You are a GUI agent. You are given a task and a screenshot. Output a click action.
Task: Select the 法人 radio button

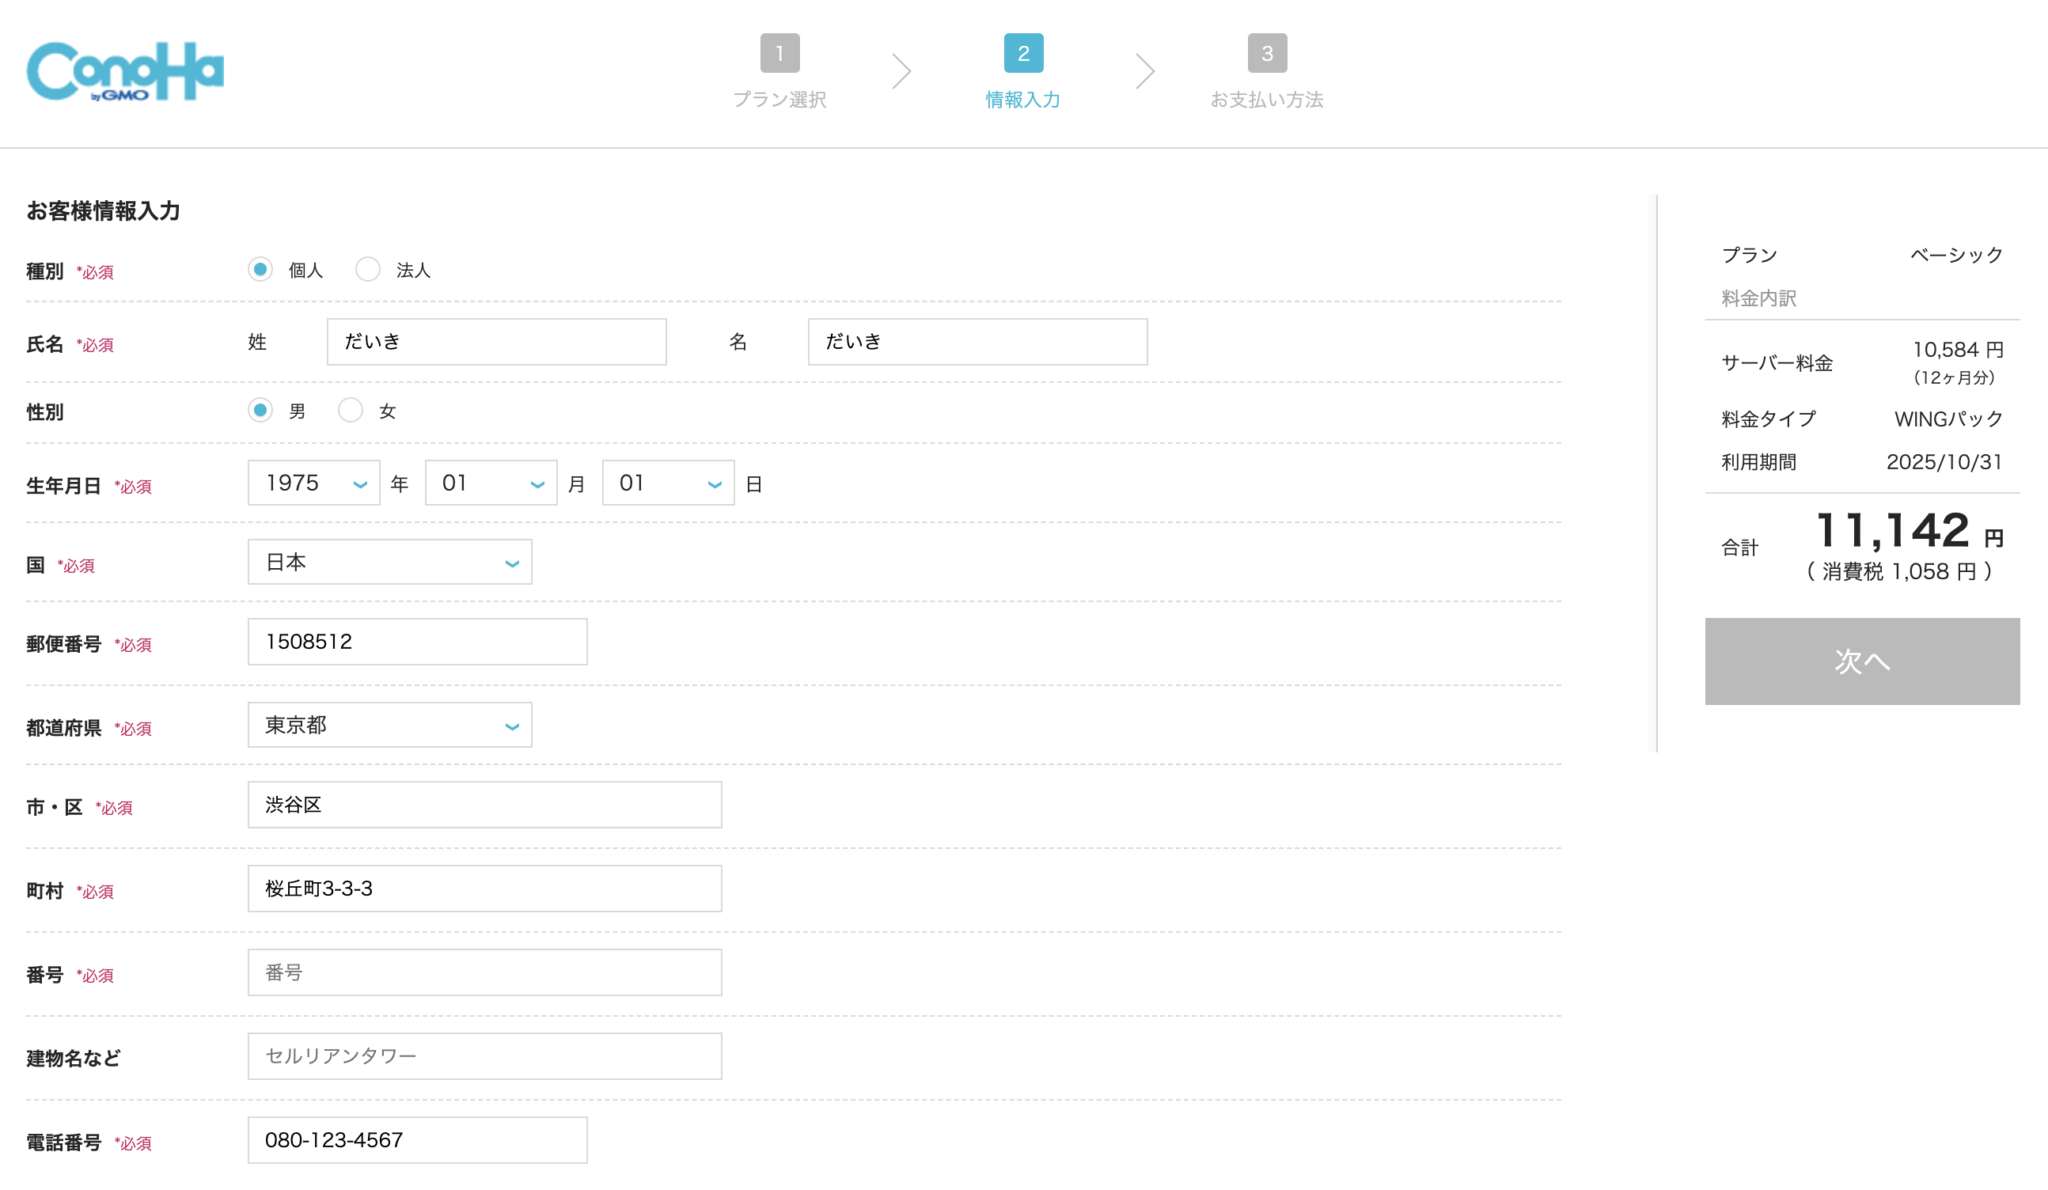point(368,269)
